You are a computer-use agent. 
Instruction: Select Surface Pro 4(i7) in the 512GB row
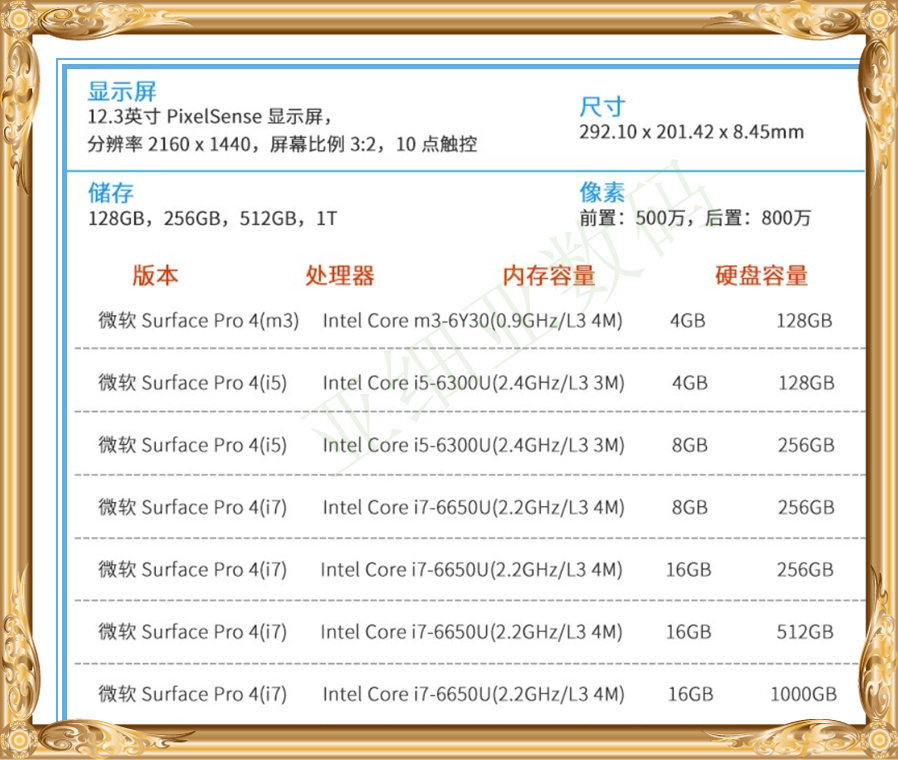[x=192, y=632]
